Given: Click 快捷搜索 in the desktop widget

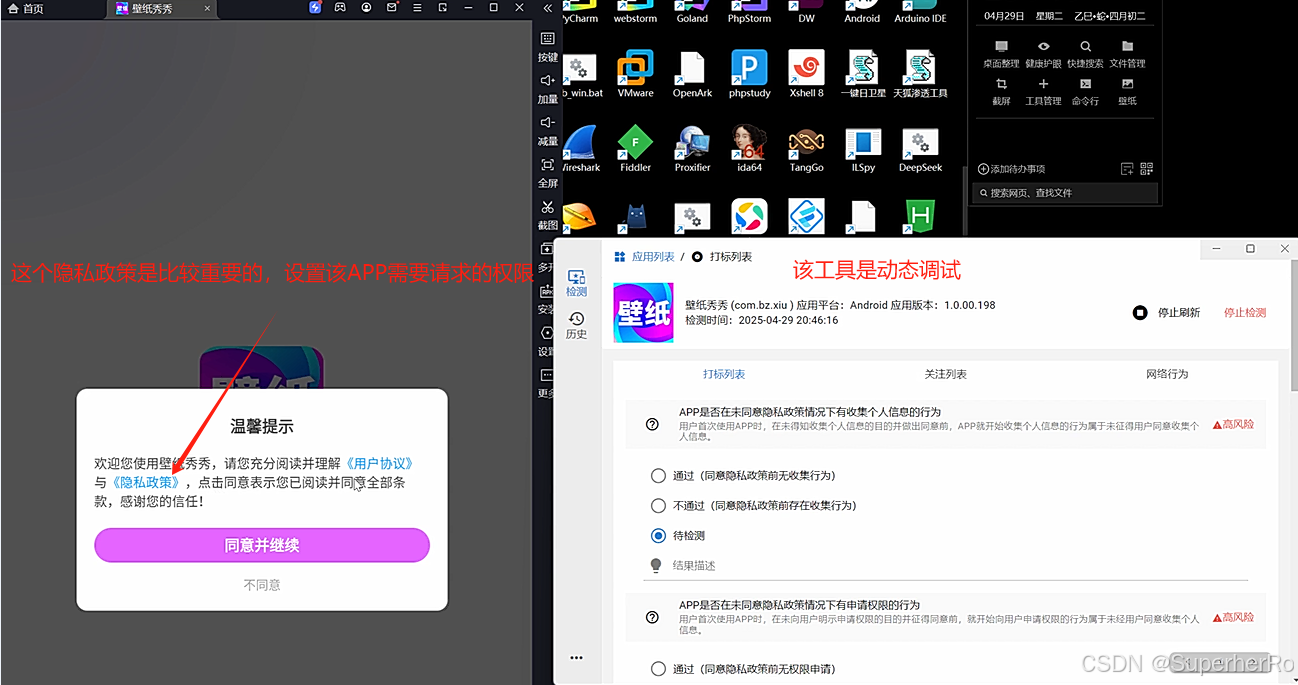Looking at the screenshot, I should [x=1085, y=54].
